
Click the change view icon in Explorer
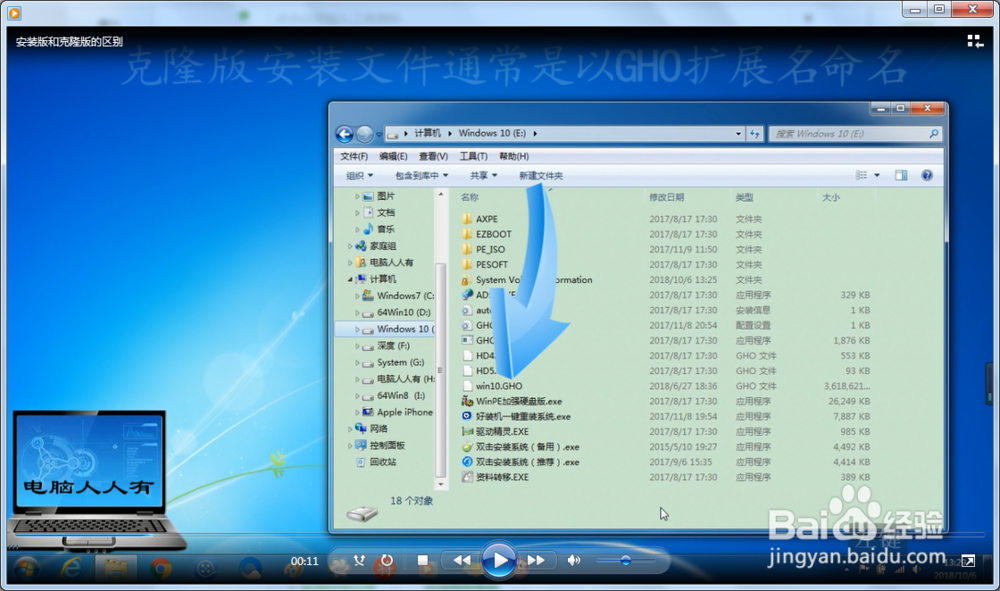[x=861, y=175]
